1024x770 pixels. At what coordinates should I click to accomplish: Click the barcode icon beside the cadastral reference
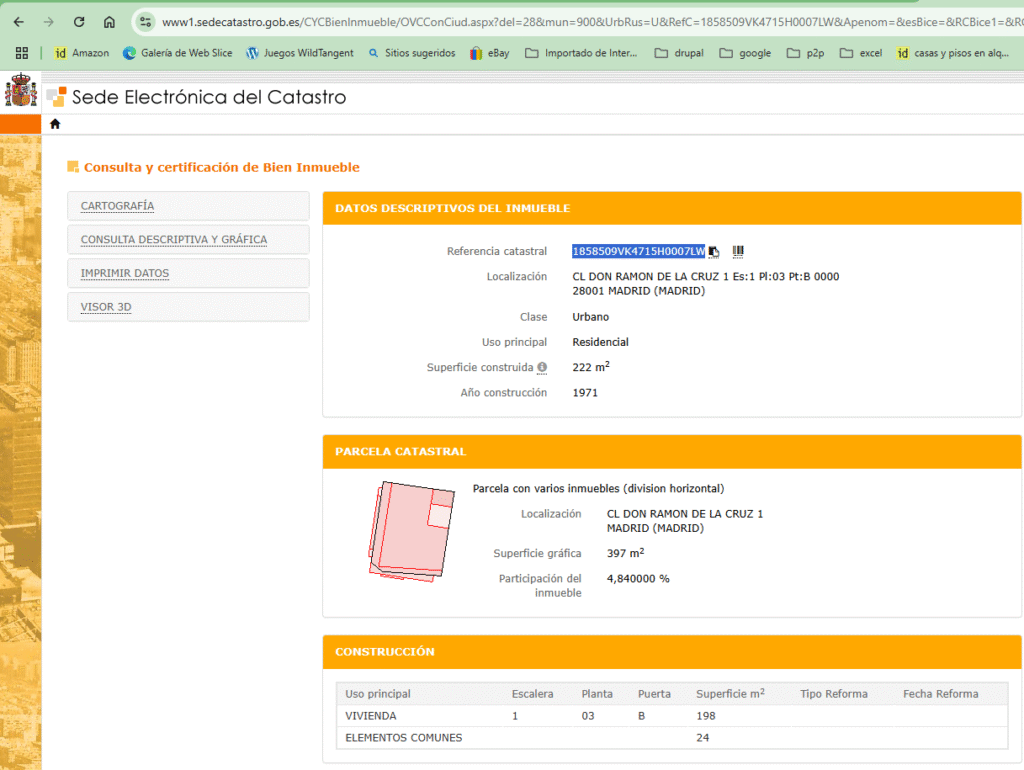pyautogui.click(x=738, y=251)
